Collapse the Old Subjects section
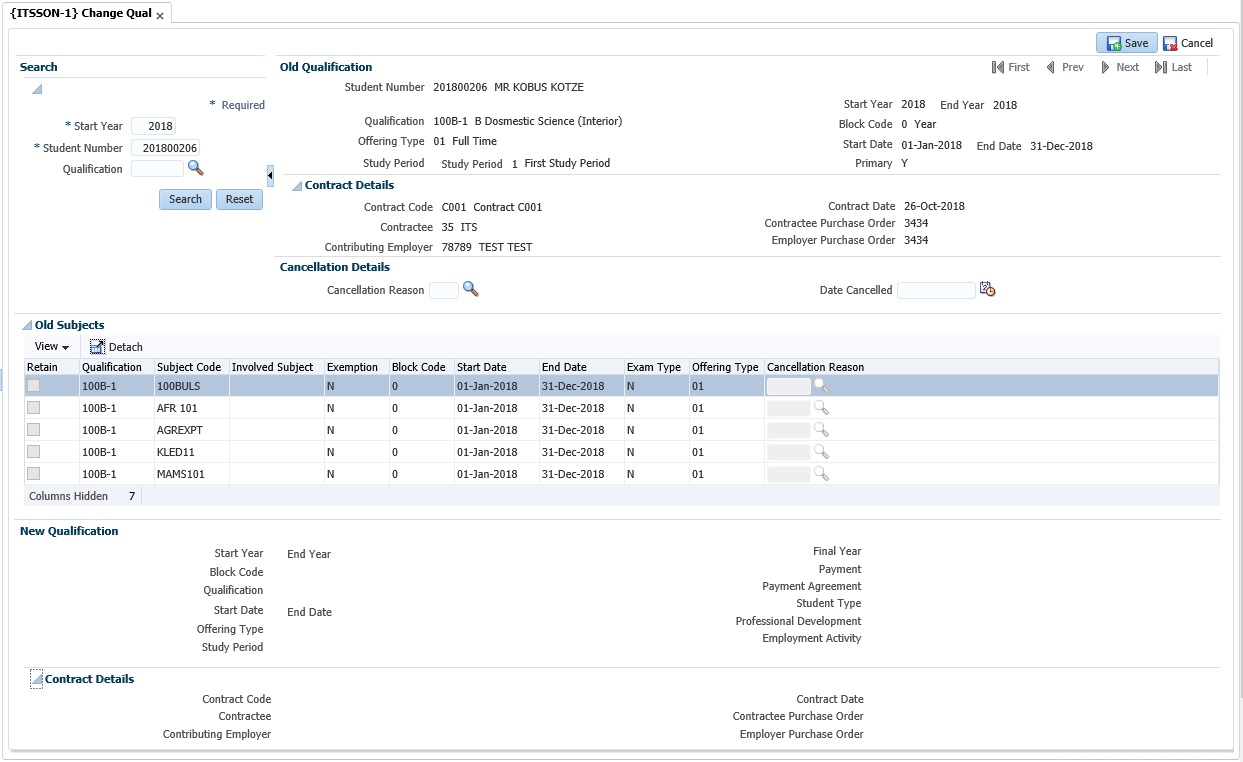This screenshot has height=762, width=1243. coord(27,326)
